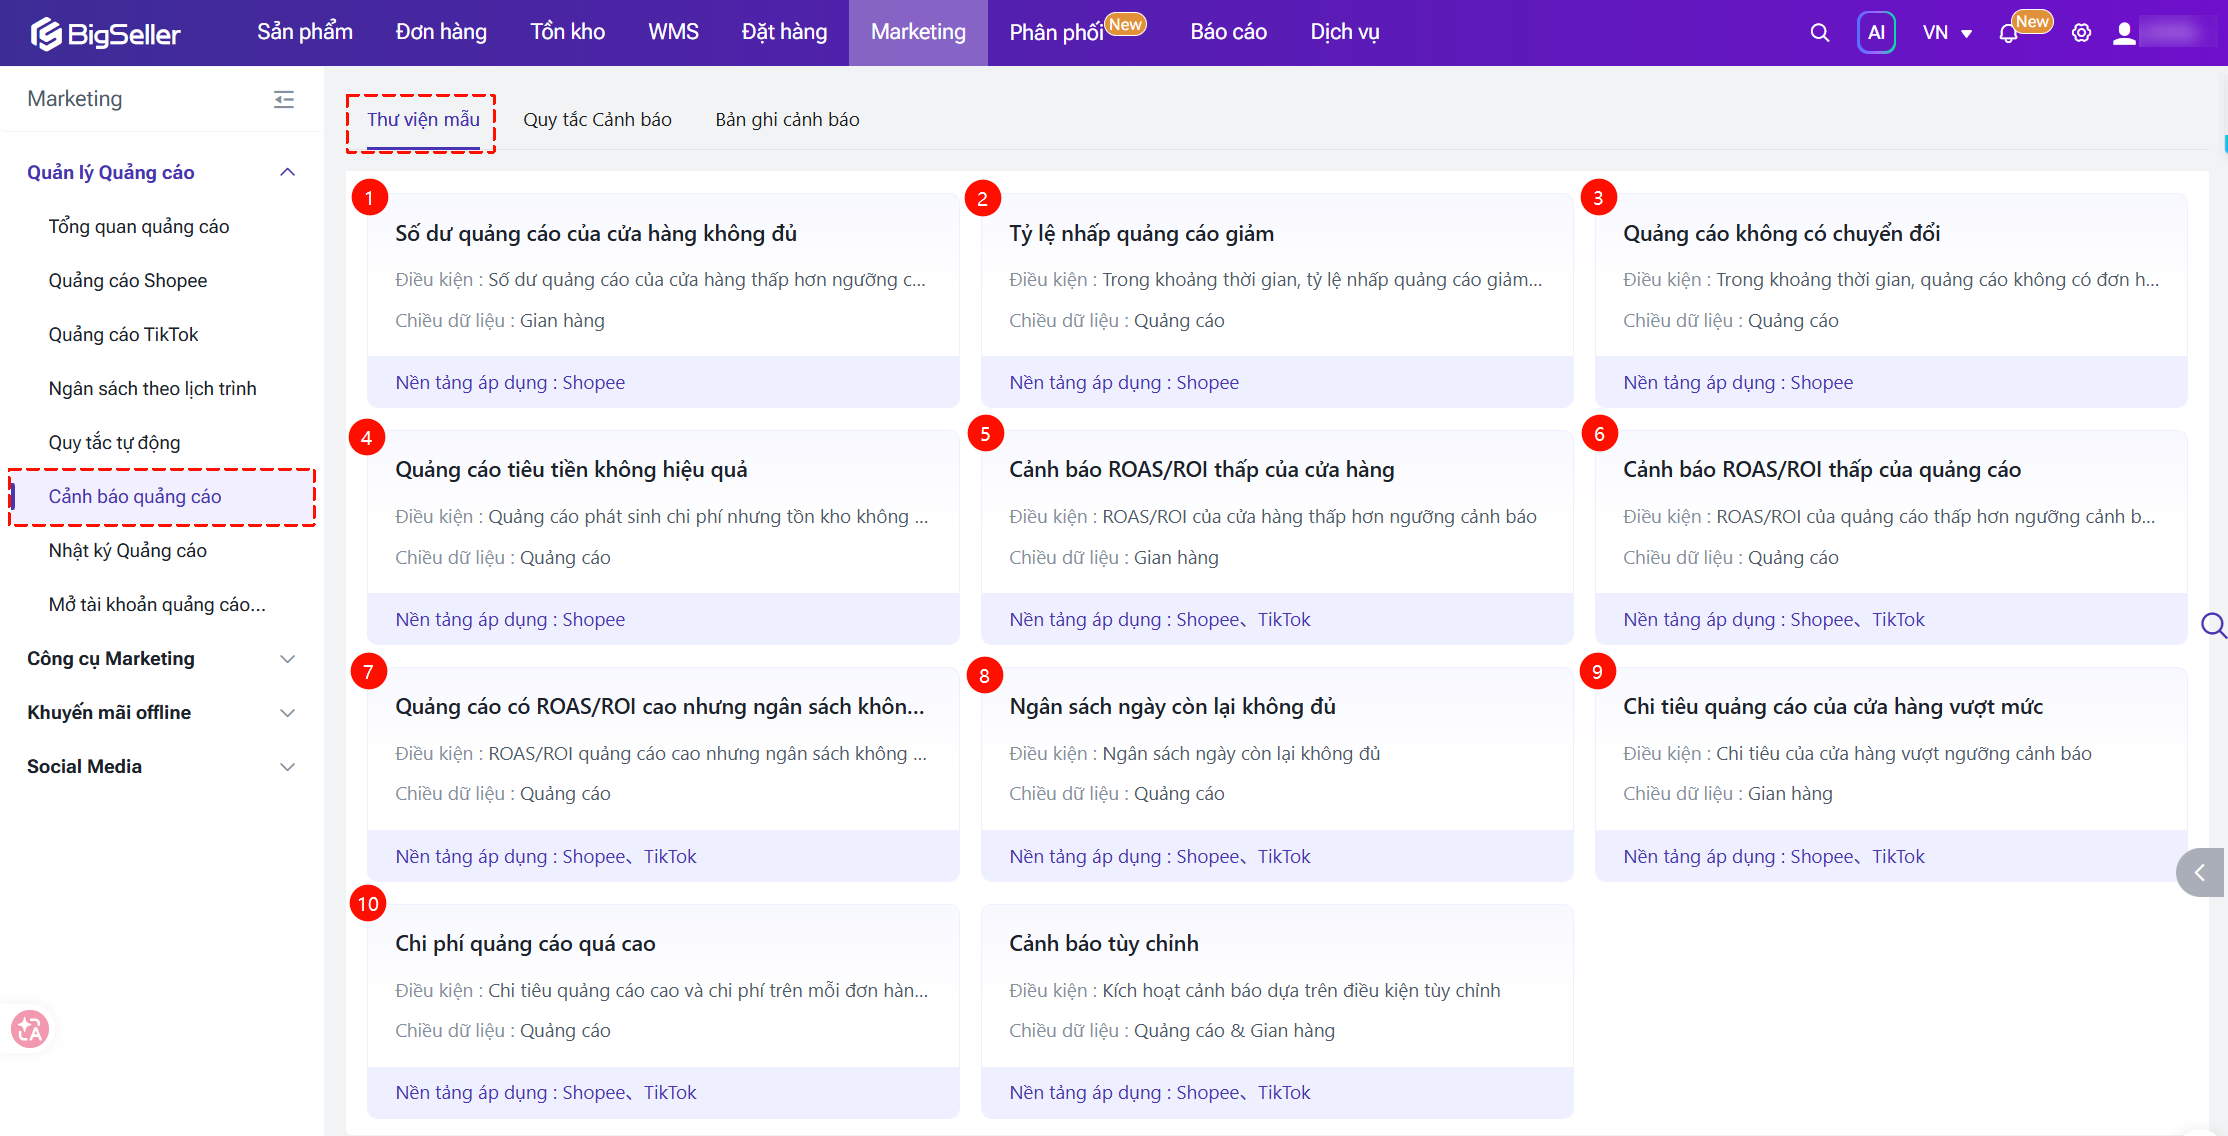Click the magnifier icon on right edge
Image resolution: width=2228 pixels, height=1136 pixels.
coord(2214,626)
